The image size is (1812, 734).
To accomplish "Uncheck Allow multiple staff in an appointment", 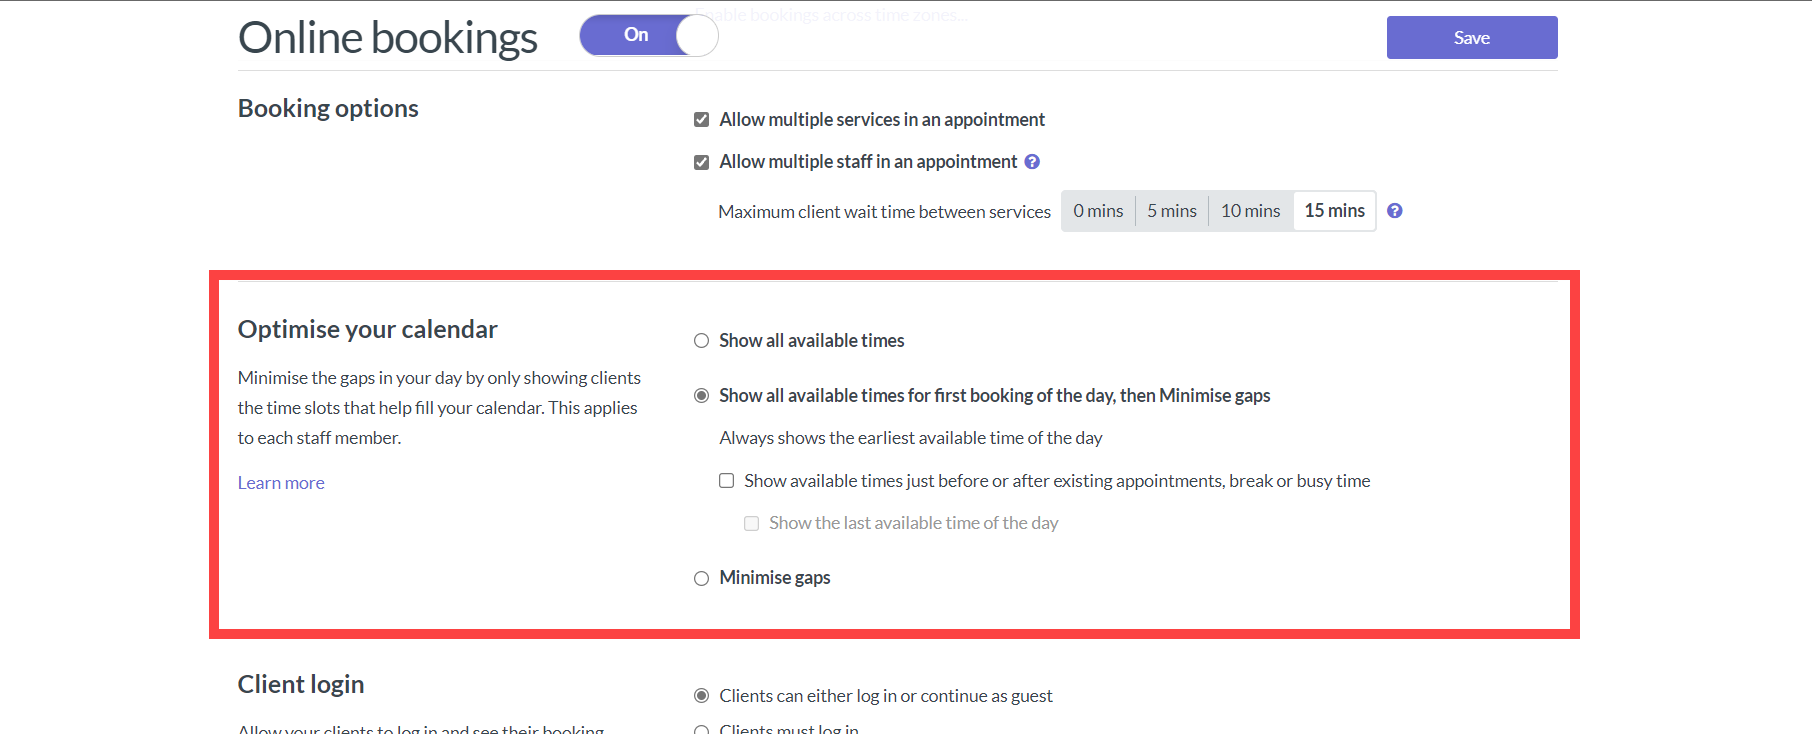I will click(702, 162).
